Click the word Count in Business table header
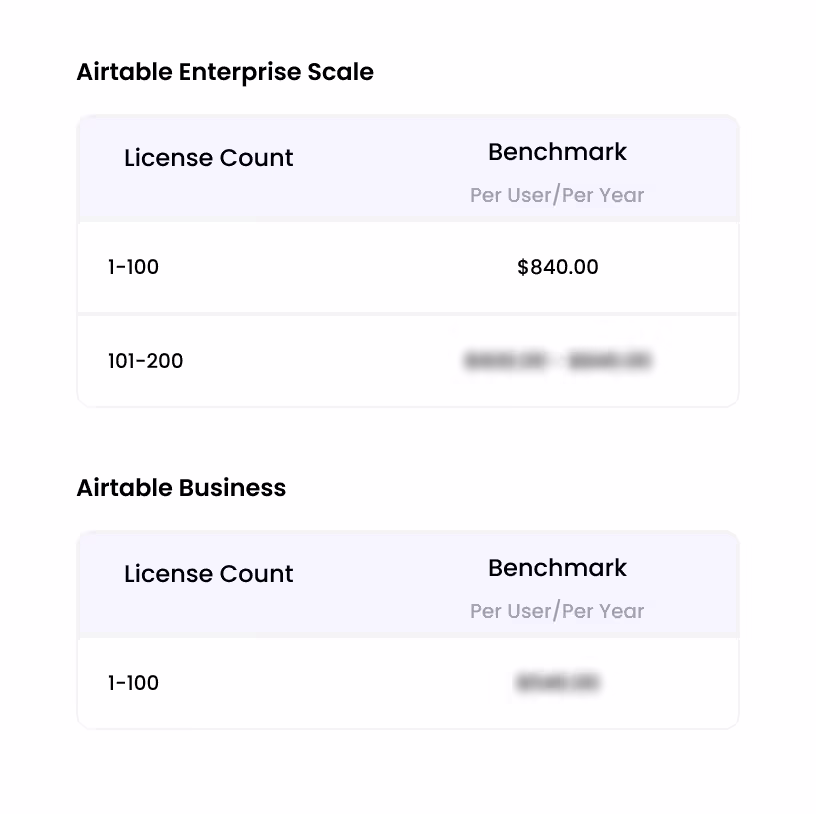This screenshot has height=814, width=816. coord(256,574)
